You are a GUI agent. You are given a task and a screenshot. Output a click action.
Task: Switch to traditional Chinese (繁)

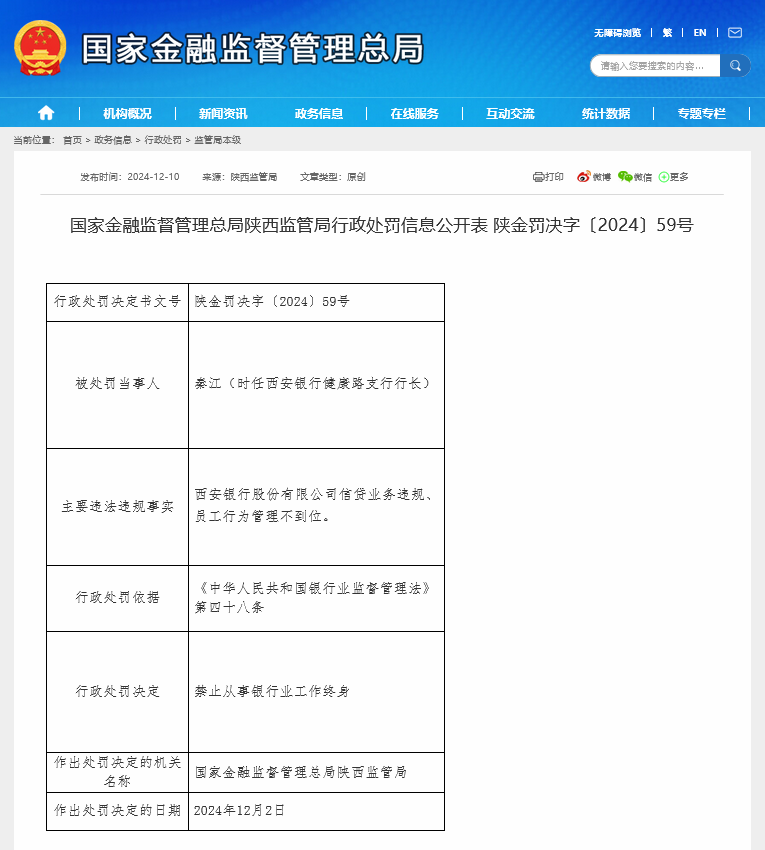[666, 33]
